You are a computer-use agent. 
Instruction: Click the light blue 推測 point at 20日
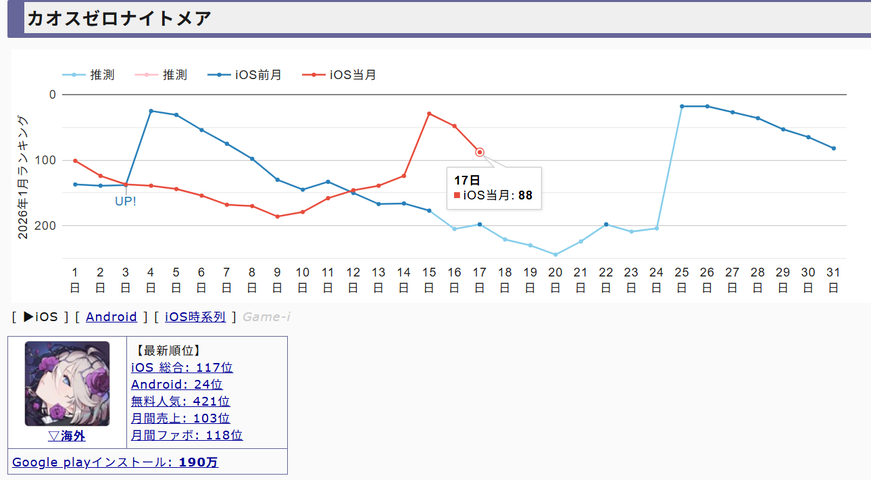point(555,254)
